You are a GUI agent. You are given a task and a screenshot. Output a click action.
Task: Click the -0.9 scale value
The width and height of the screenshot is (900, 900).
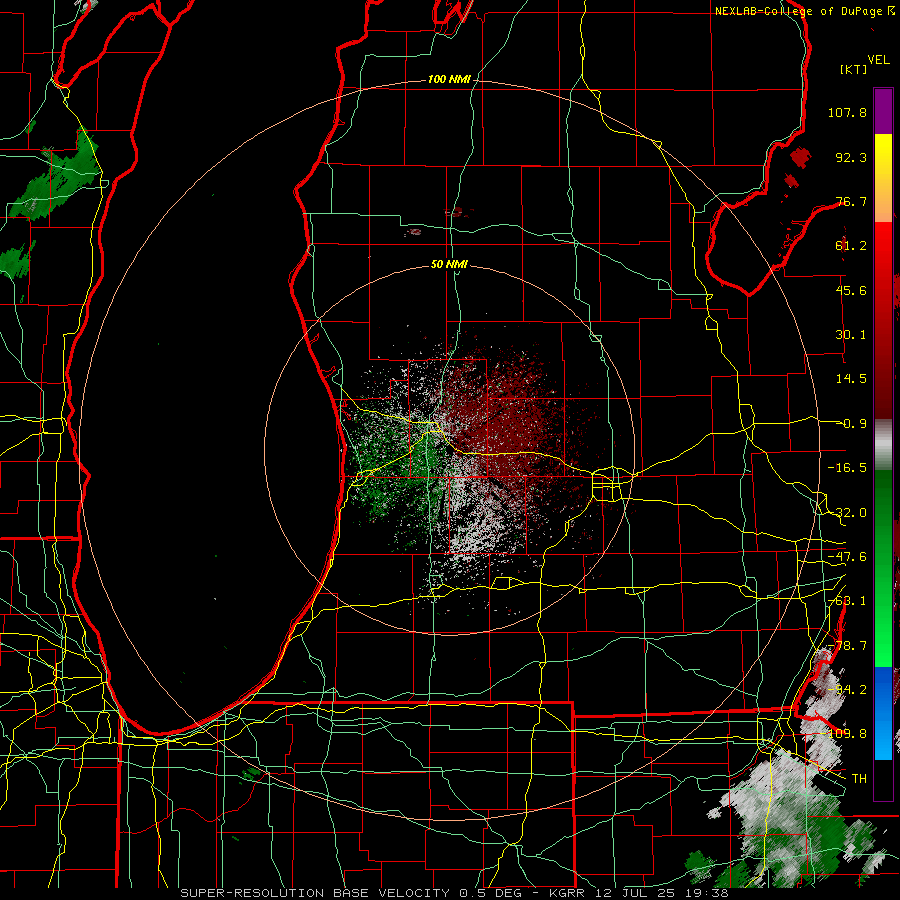tap(852, 424)
